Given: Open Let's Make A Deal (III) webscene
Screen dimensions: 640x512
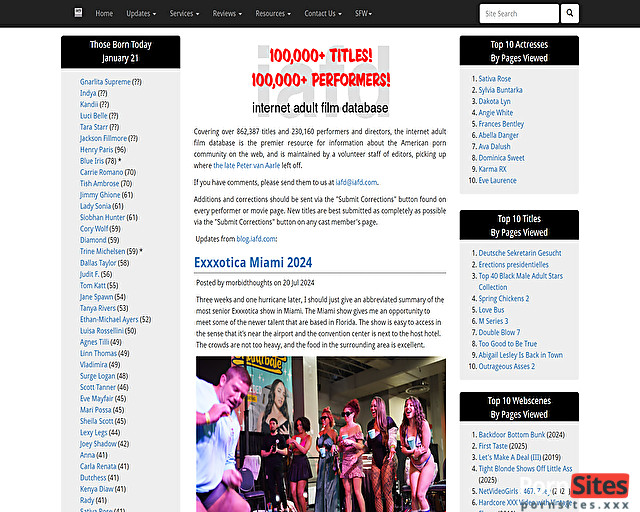Looking at the screenshot, I should (510, 457).
